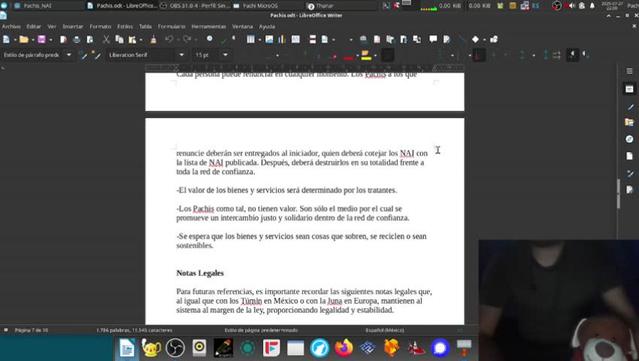
Task: Click the LibreOffice Writer dock icon
Action: pos(127,348)
